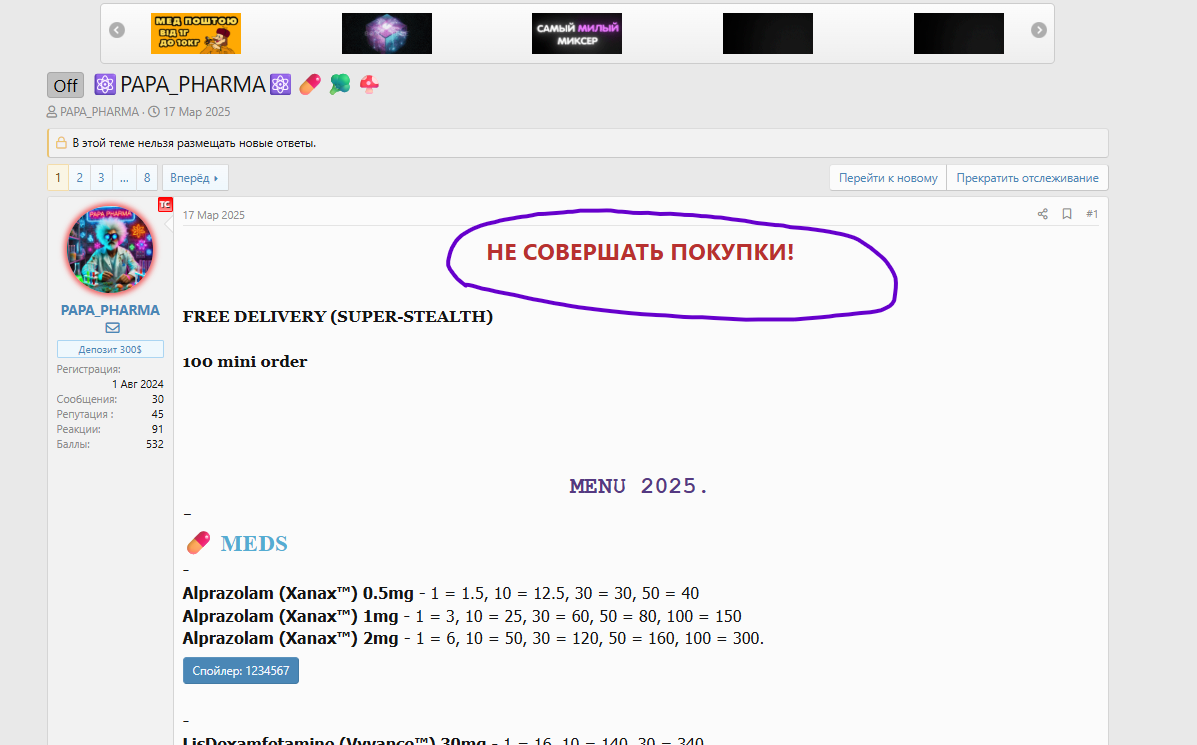1197x745 pixels.
Task: Open the PAPA_PHARMA avatar image
Action: click(111, 249)
